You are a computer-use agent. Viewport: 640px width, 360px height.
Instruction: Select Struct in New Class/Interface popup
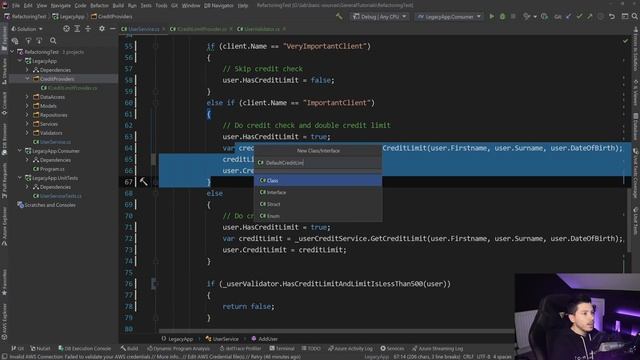[318, 204]
